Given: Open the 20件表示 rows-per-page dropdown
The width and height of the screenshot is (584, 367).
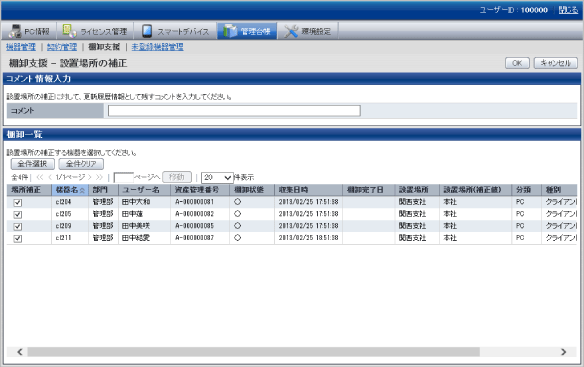Looking at the screenshot, I should 217,177.
